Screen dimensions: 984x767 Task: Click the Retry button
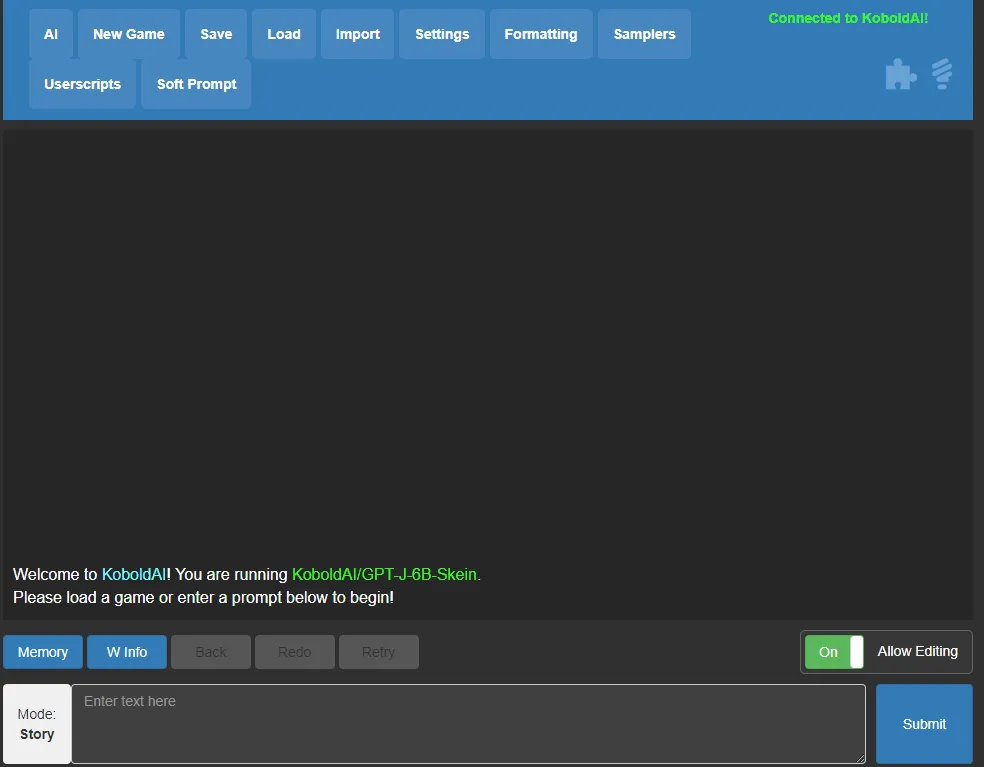point(378,652)
